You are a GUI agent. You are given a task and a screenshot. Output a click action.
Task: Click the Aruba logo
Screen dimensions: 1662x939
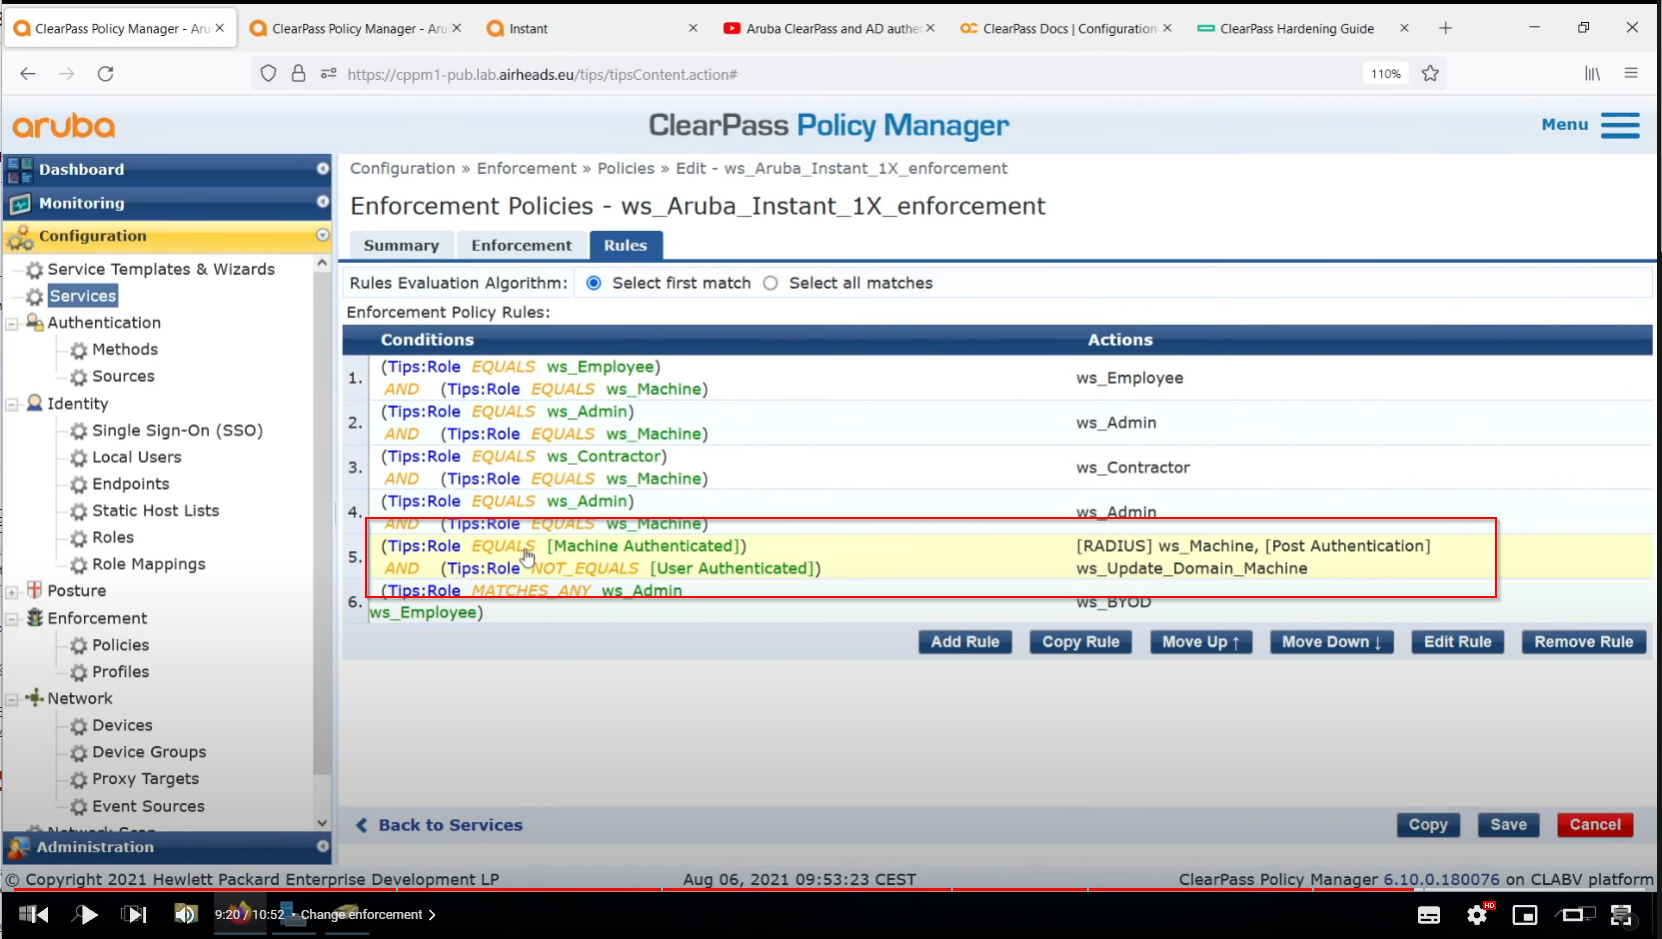pyautogui.click(x=63, y=126)
